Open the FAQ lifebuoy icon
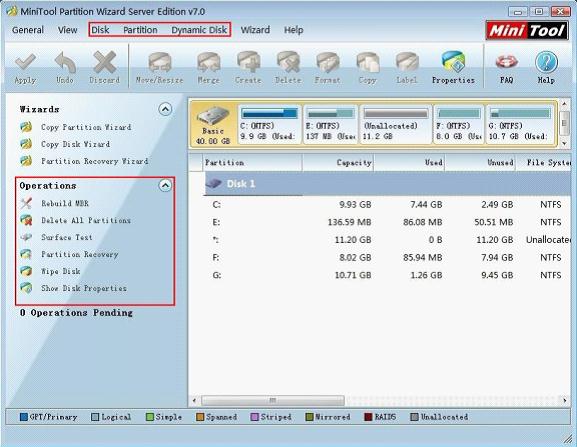 tap(507, 62)
